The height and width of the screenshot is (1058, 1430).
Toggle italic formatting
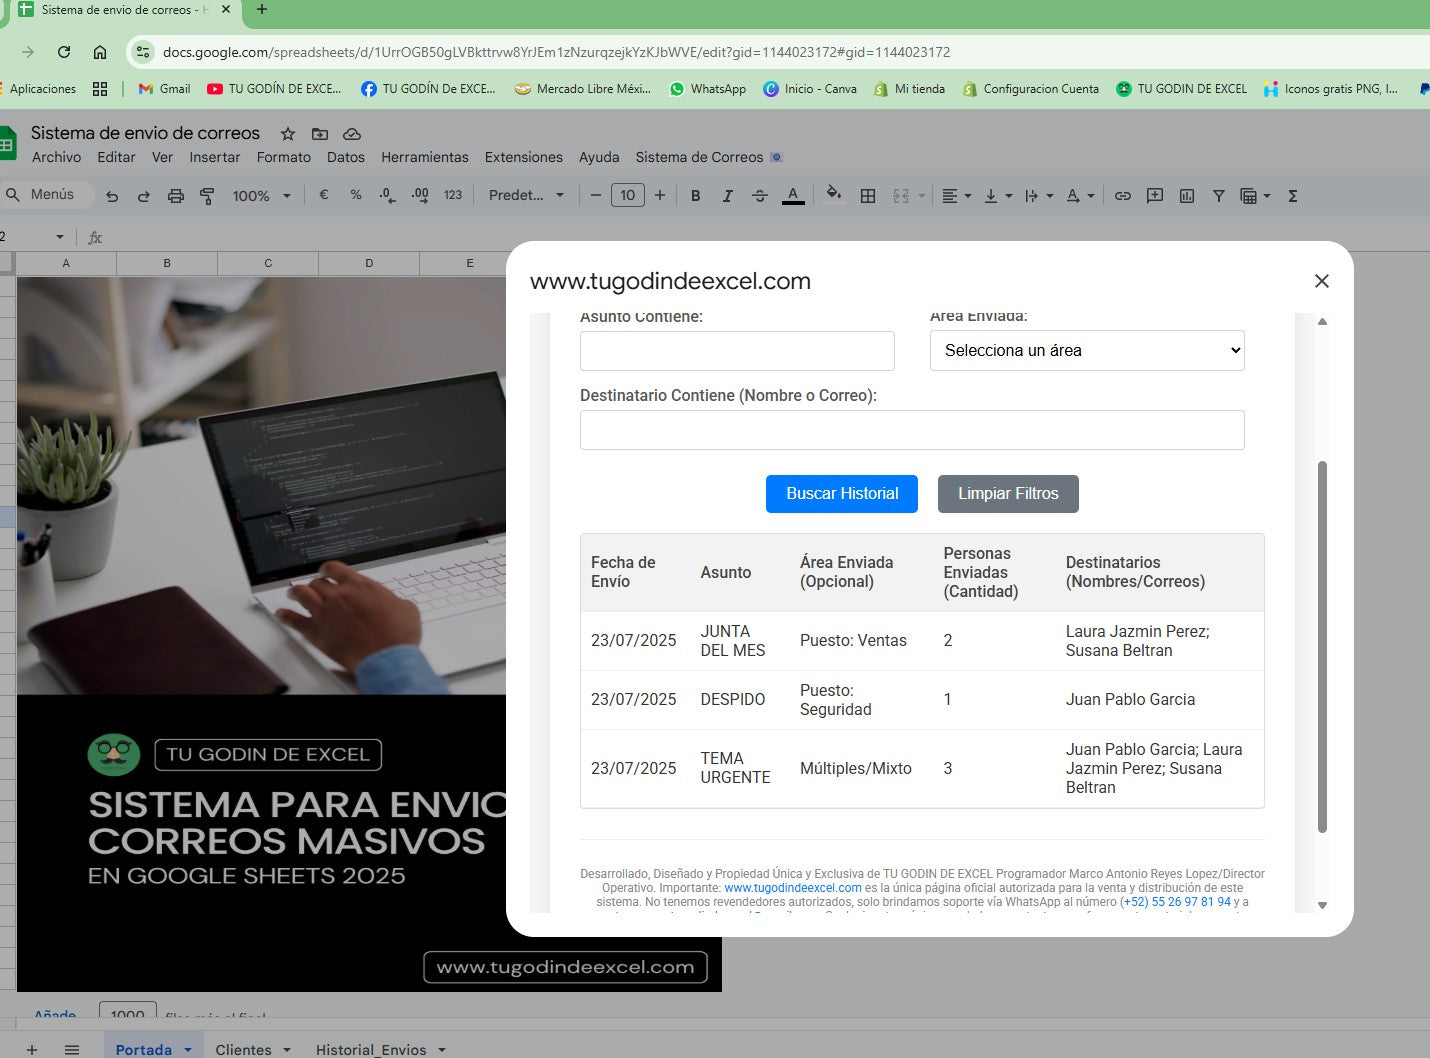pos(728,196)
